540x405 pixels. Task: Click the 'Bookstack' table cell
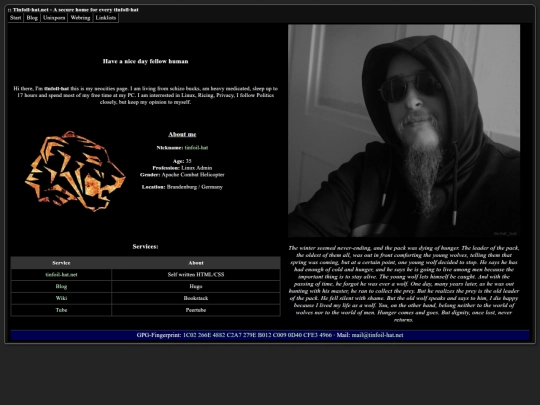coord(196,298)
